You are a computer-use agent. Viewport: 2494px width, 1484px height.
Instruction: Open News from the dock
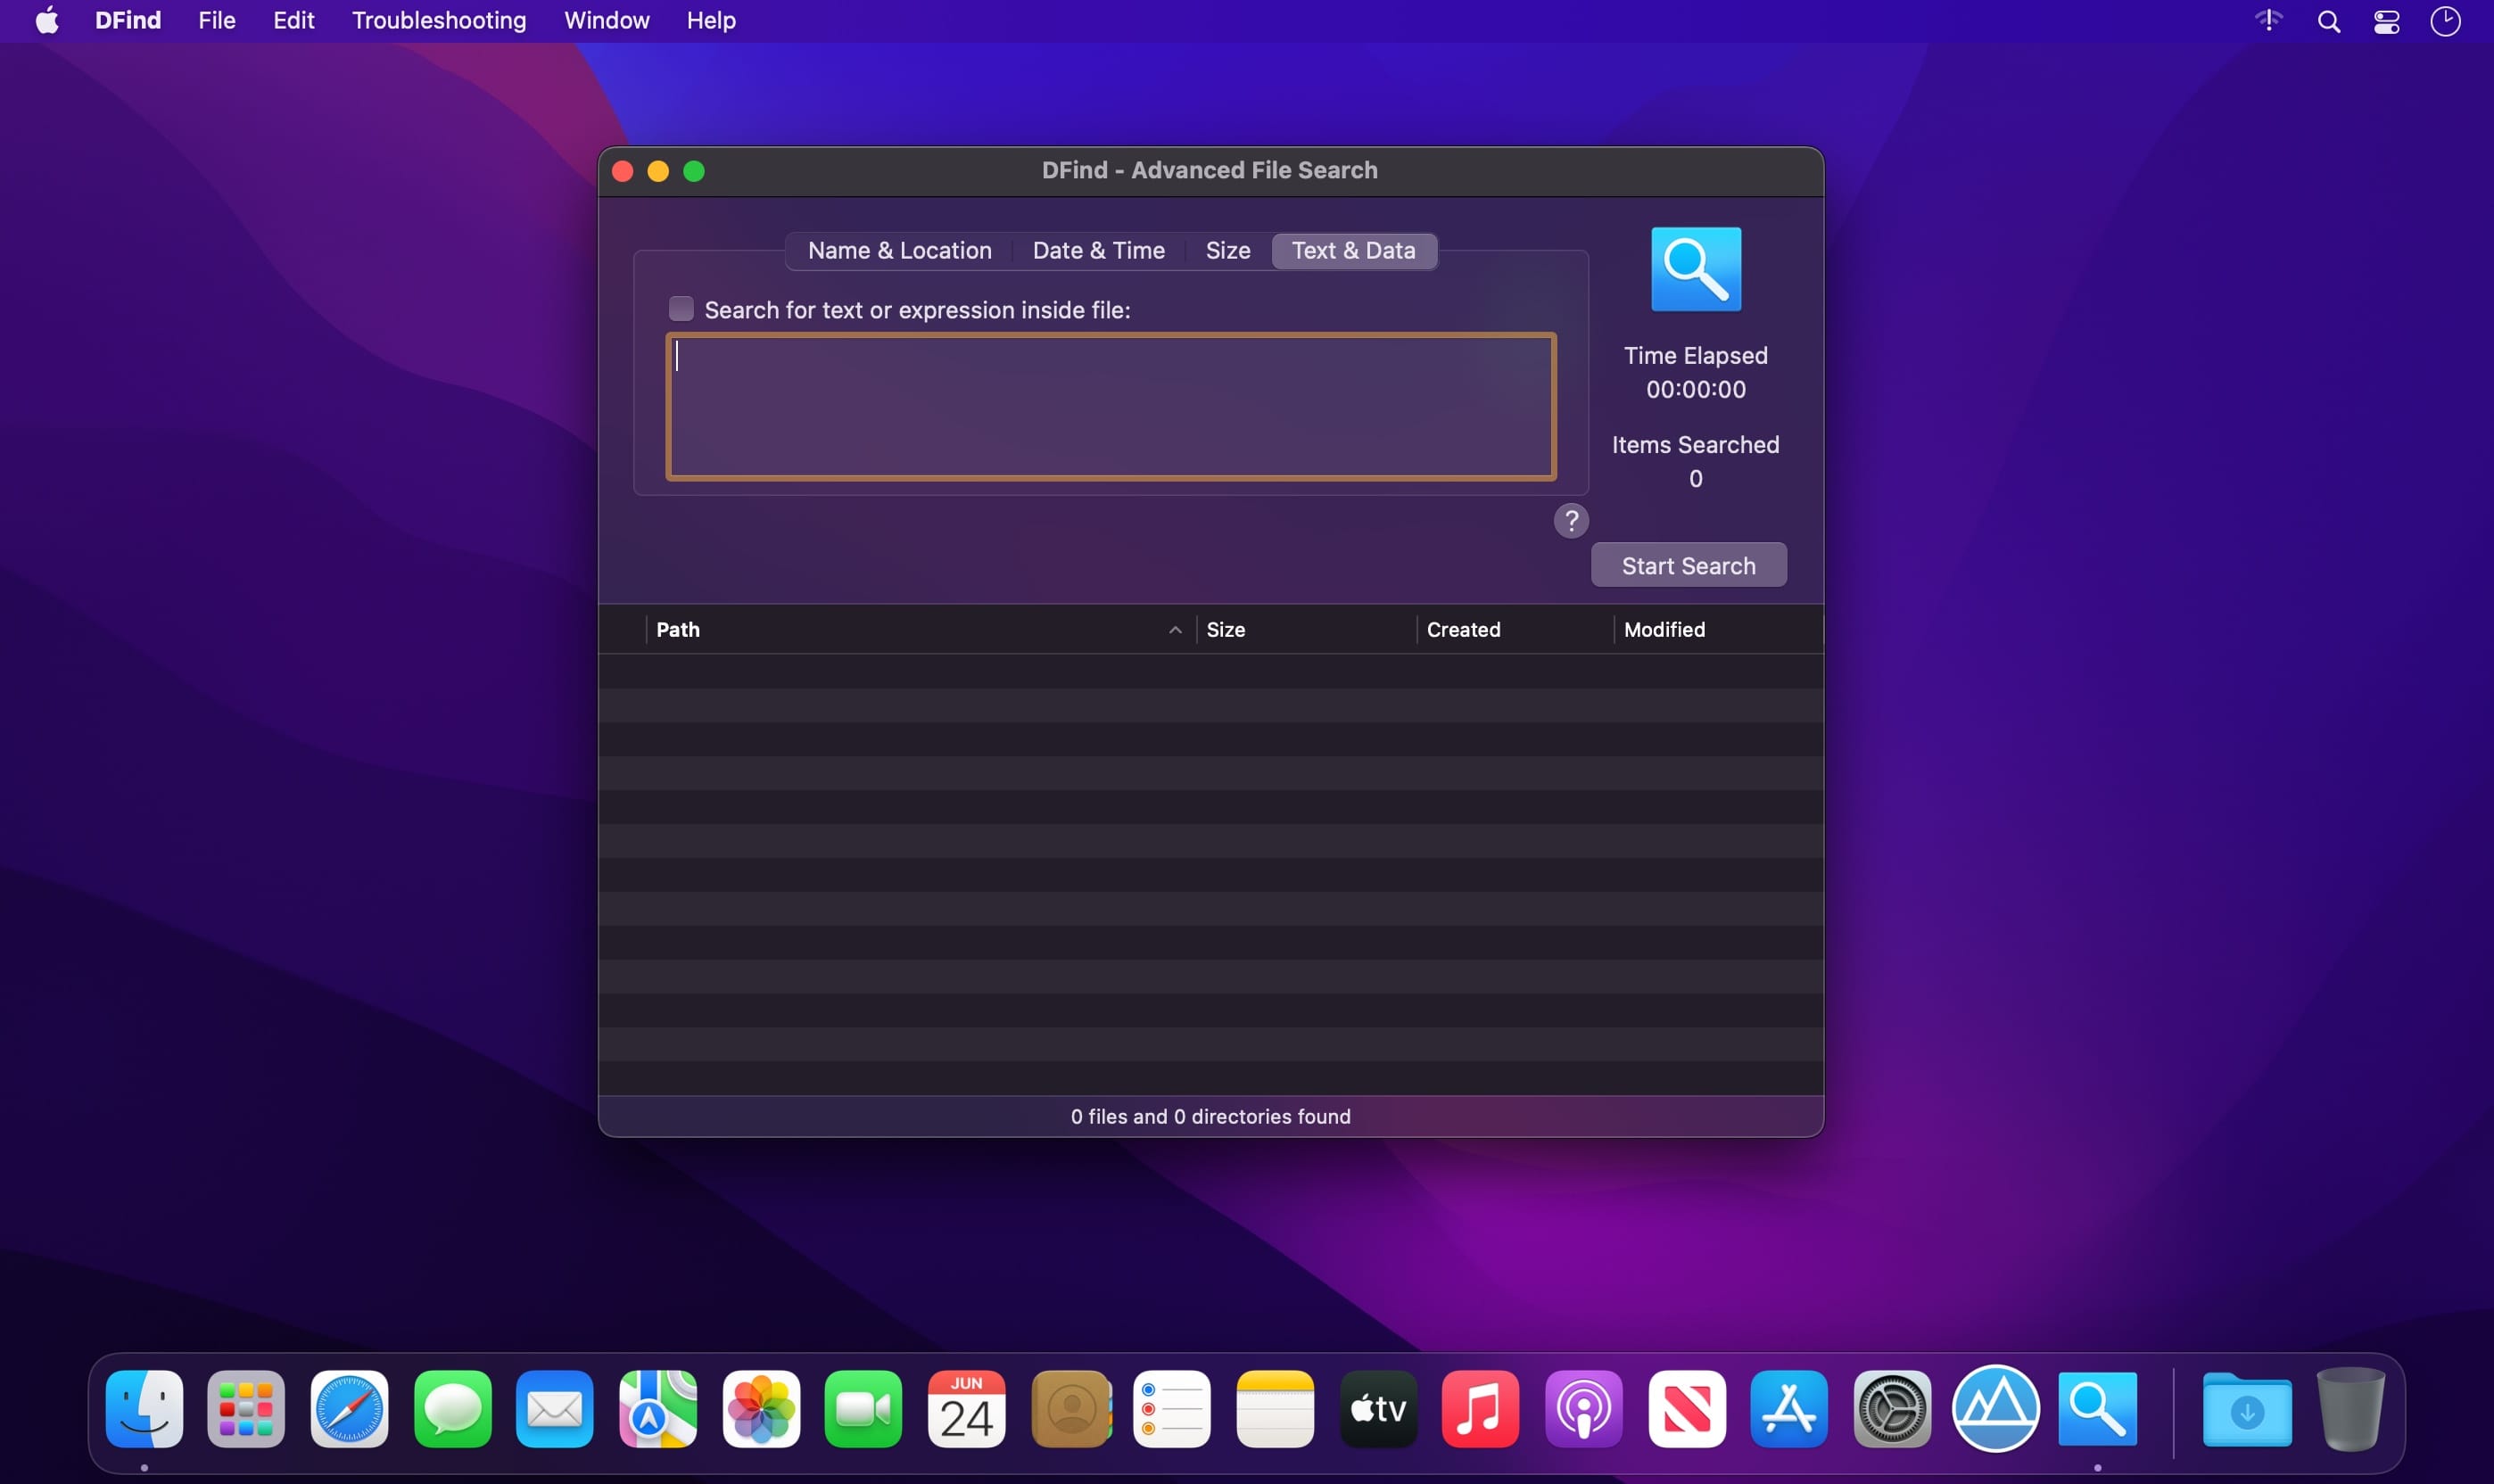click(x=1686, y=1409)
